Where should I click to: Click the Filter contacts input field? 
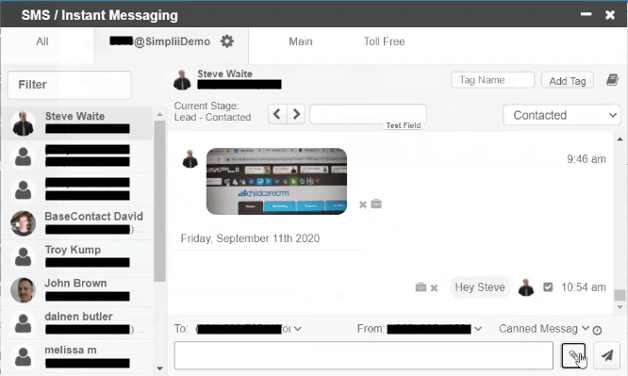coord(69,85)
